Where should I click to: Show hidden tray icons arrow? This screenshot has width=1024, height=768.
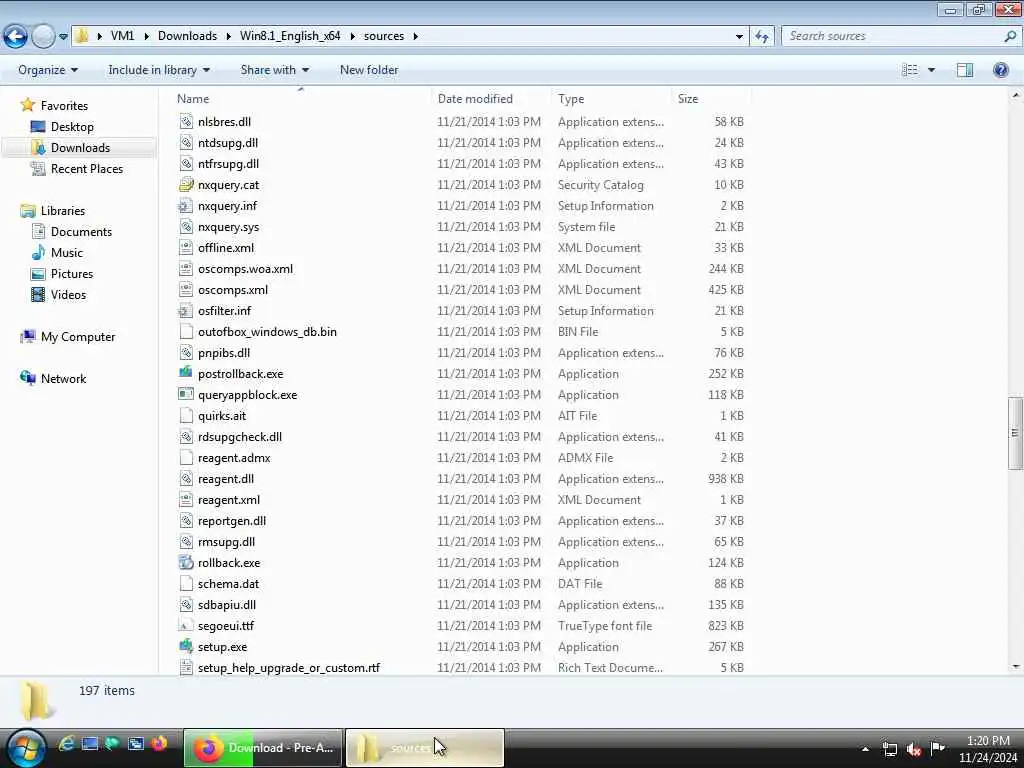pos(865,749)
